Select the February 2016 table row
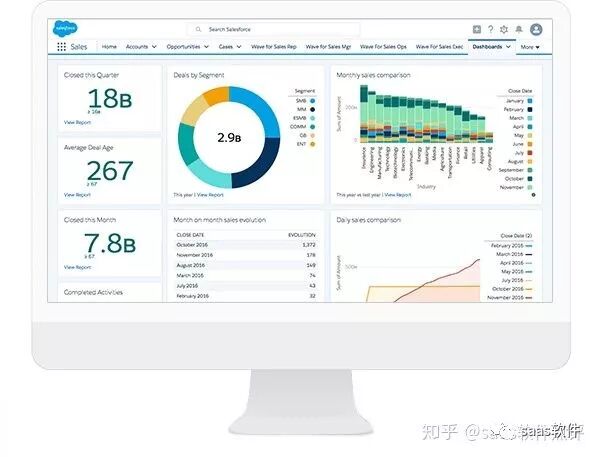Image resolution: width=600 pixels, height=457 pixels. point(246,296)
